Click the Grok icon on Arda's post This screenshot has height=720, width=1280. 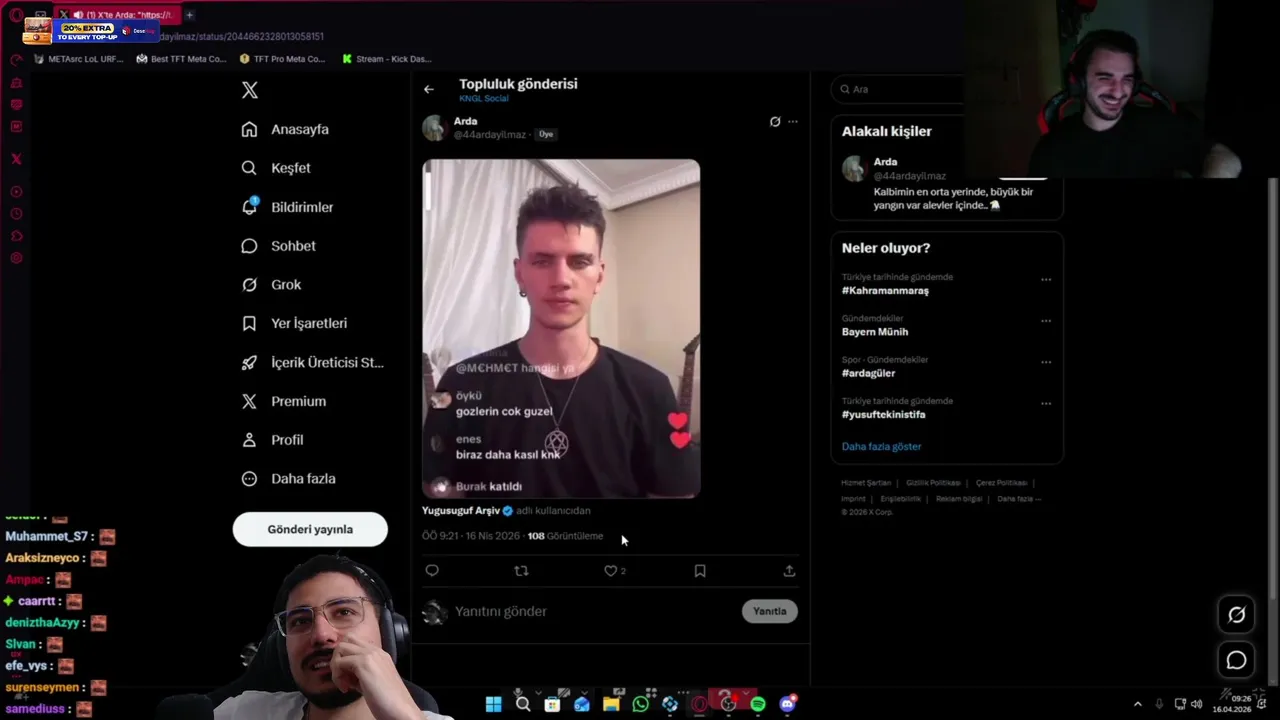click(774, 121)
